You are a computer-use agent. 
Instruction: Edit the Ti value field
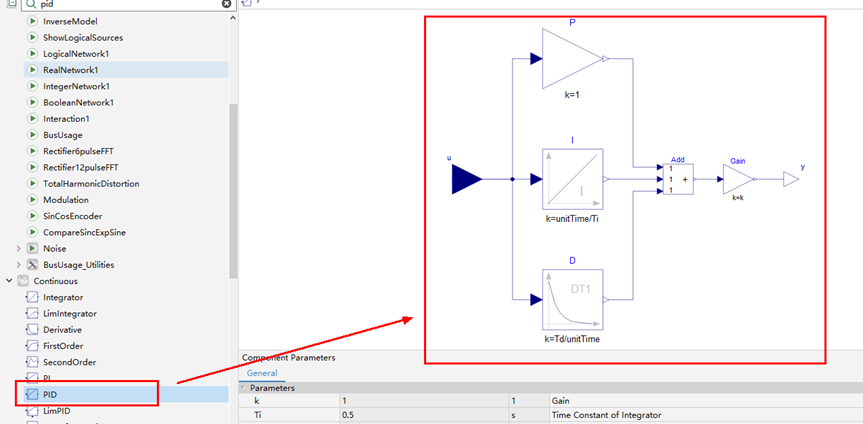pyautogui.click(x=424, y=415)
